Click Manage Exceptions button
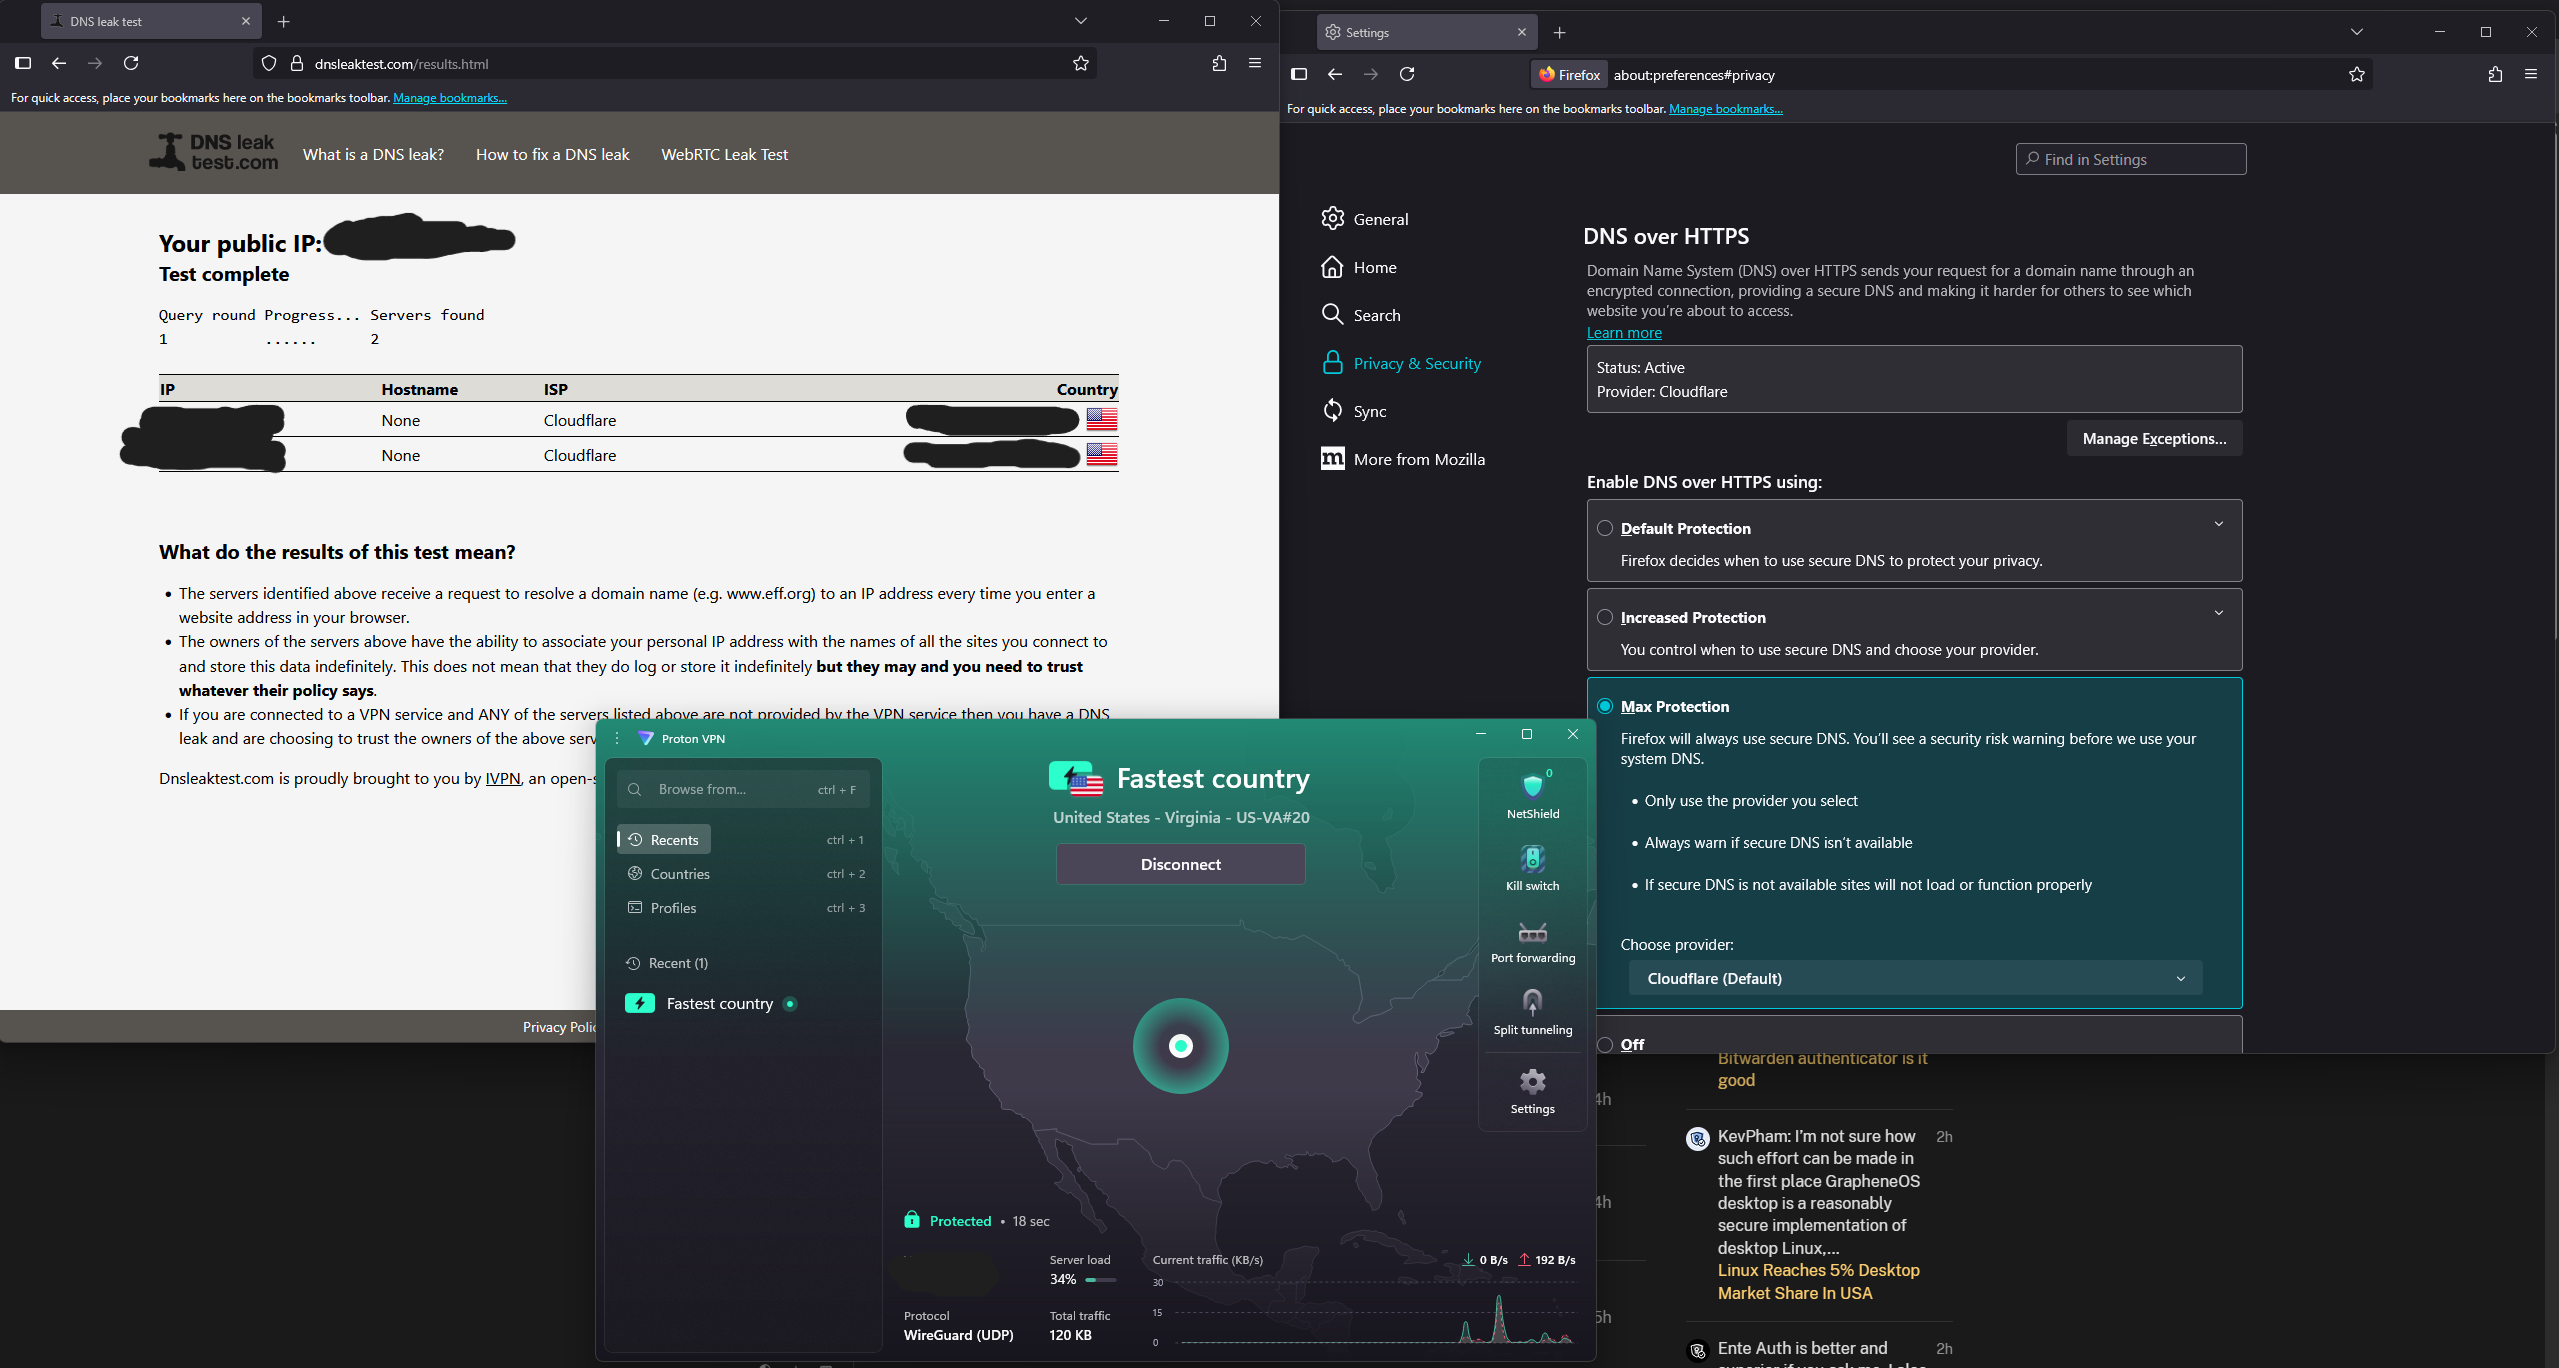 coord(2154,438)
